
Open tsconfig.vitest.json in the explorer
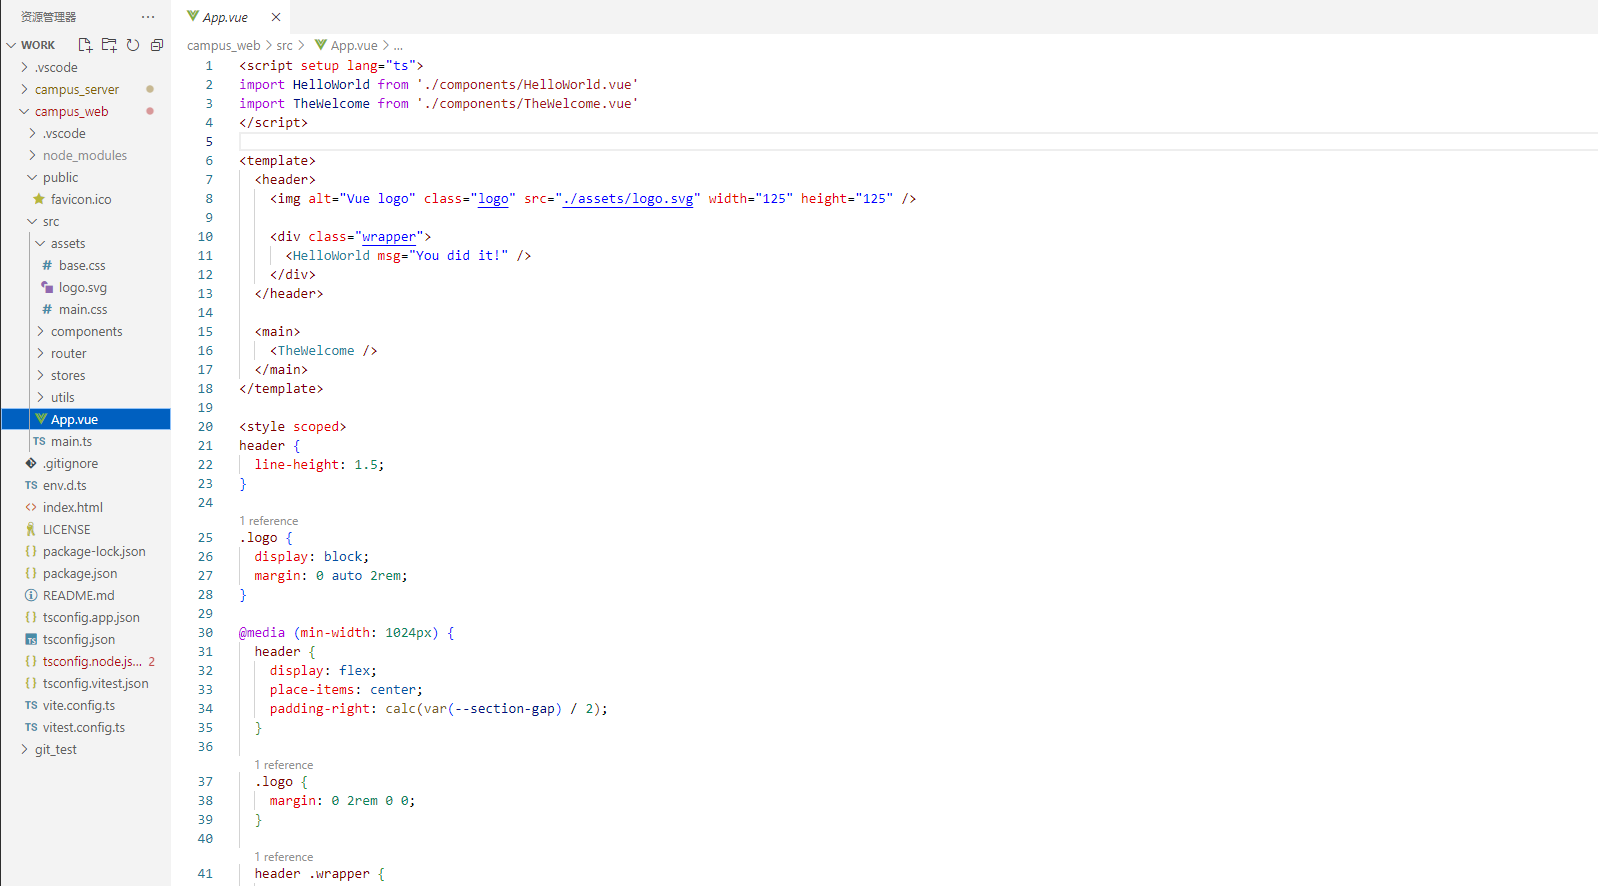(95, 684)
